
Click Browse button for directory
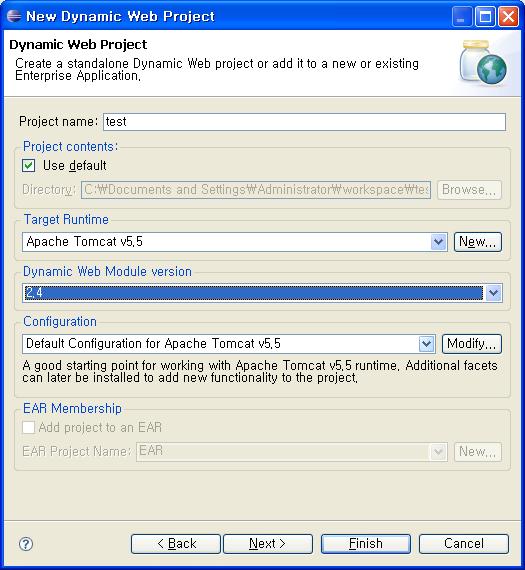[469, 190]
